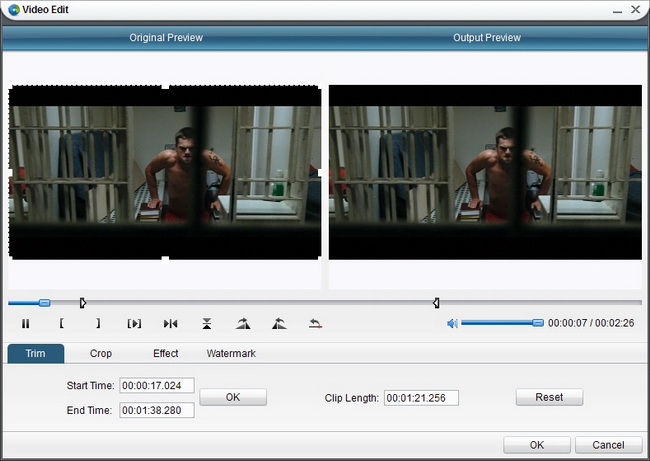This screenshot has width=650, height=461.
Task: Confirm trim times with adjacent OK button
Action: [x=233, y=397]
